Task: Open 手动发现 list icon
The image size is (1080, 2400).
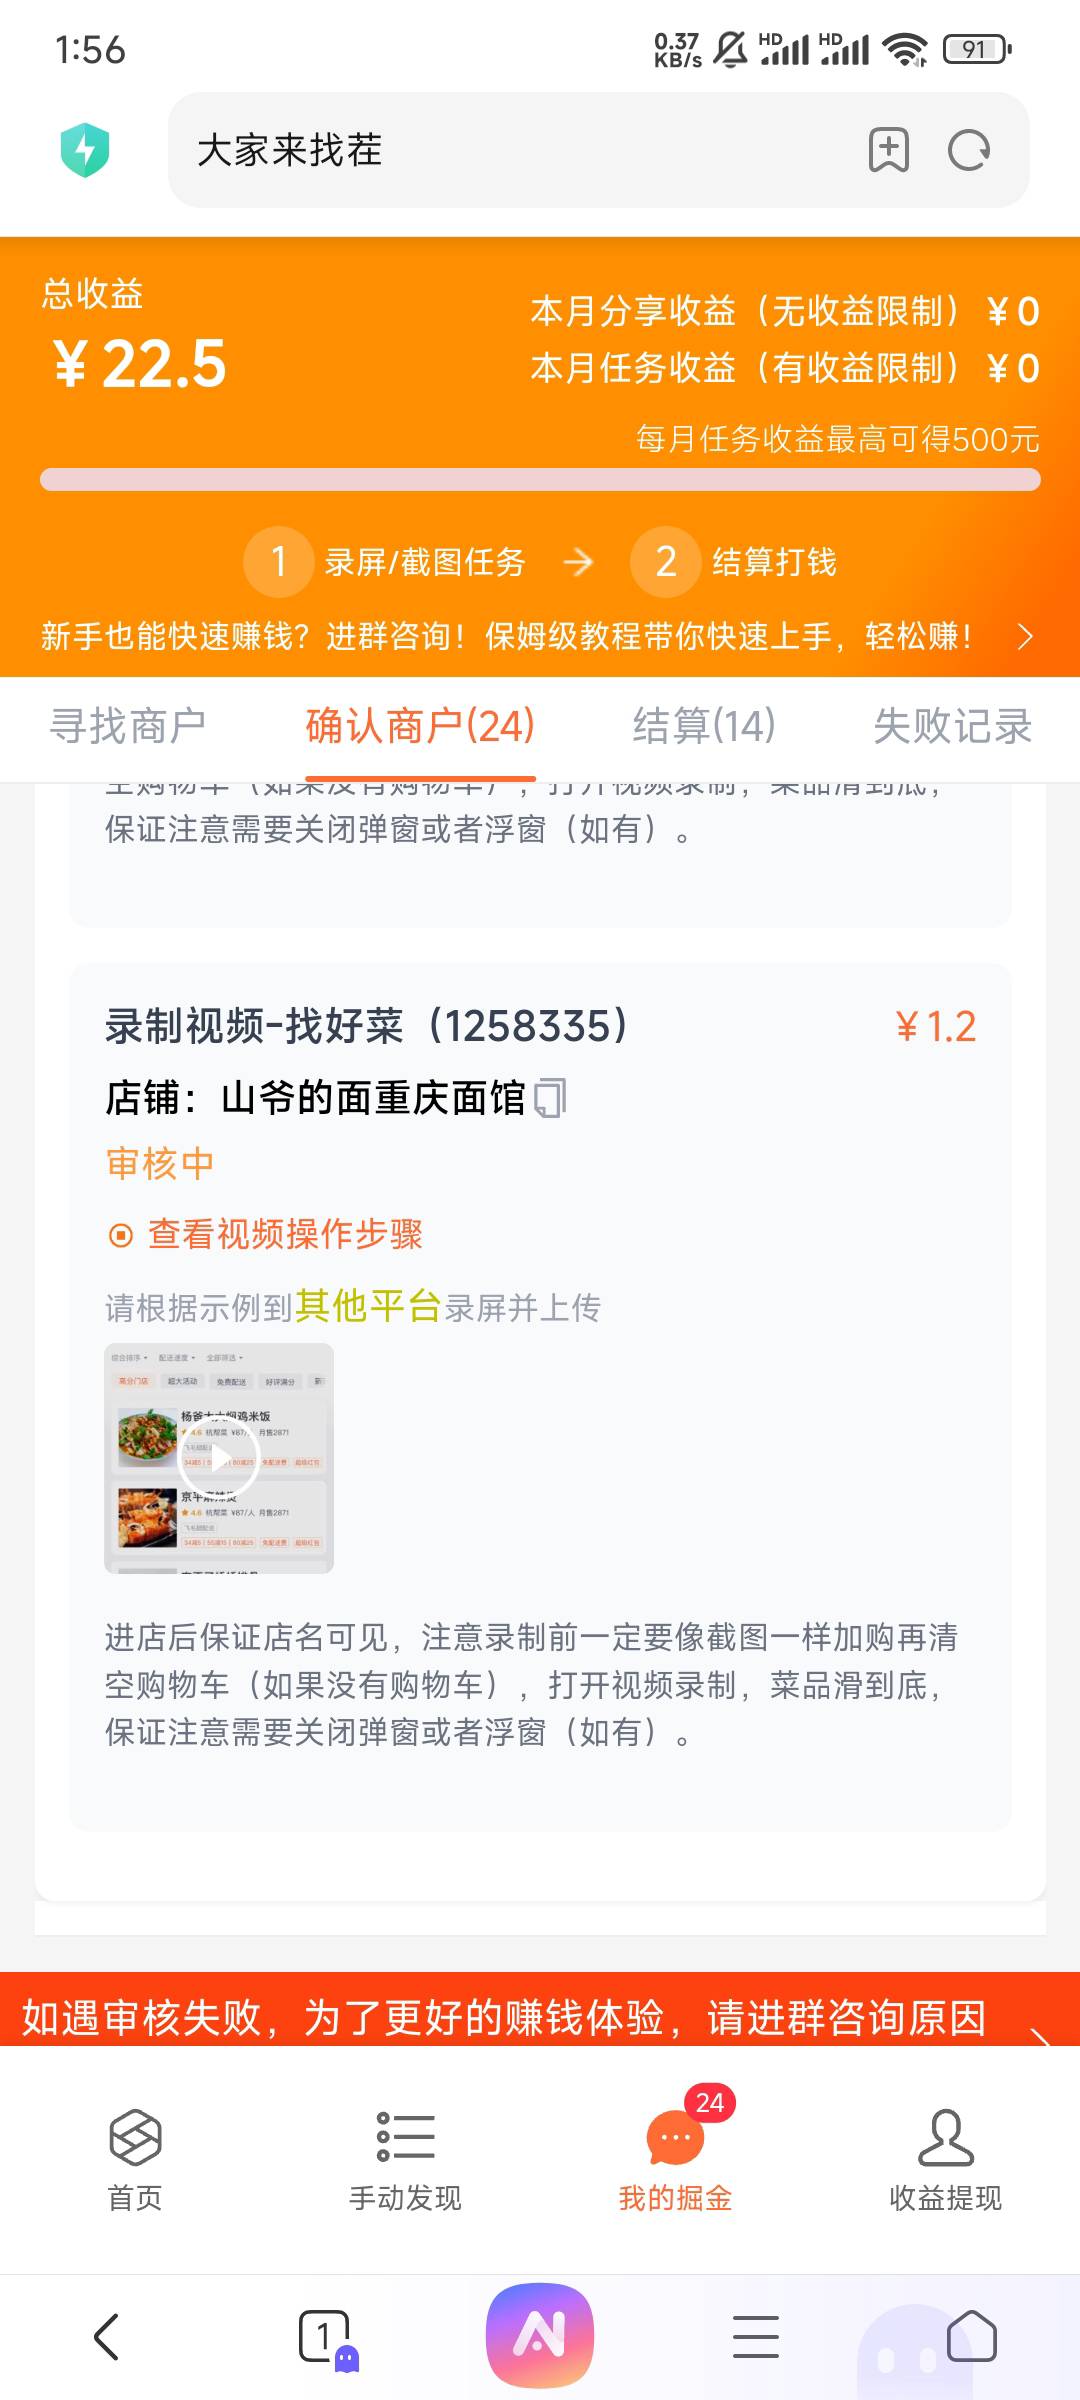Action: (x=405, y=2136)
